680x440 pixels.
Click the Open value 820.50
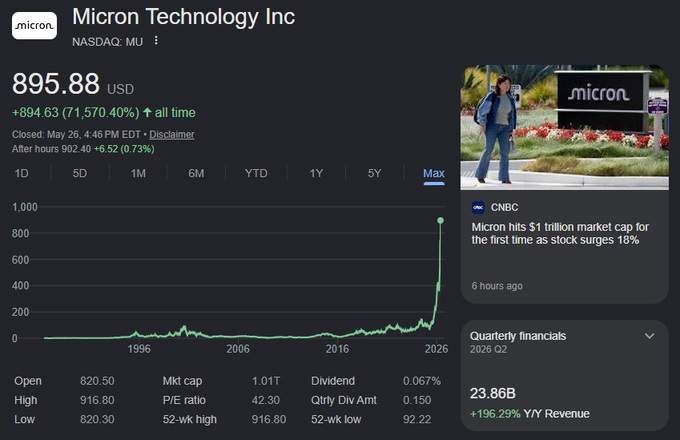coord(97,381)
